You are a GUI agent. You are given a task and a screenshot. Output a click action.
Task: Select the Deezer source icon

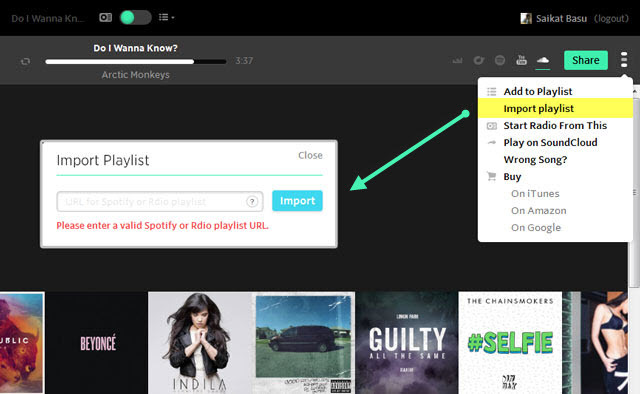(x=457, y=61)
